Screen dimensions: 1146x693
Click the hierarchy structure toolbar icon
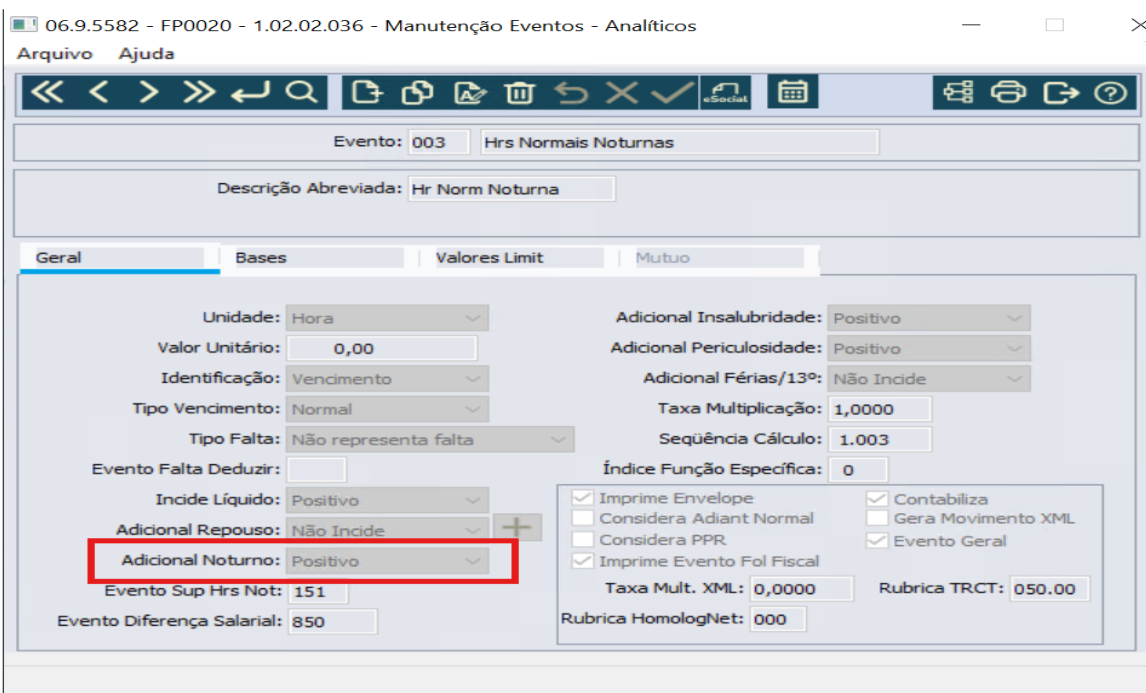point(958,93)
